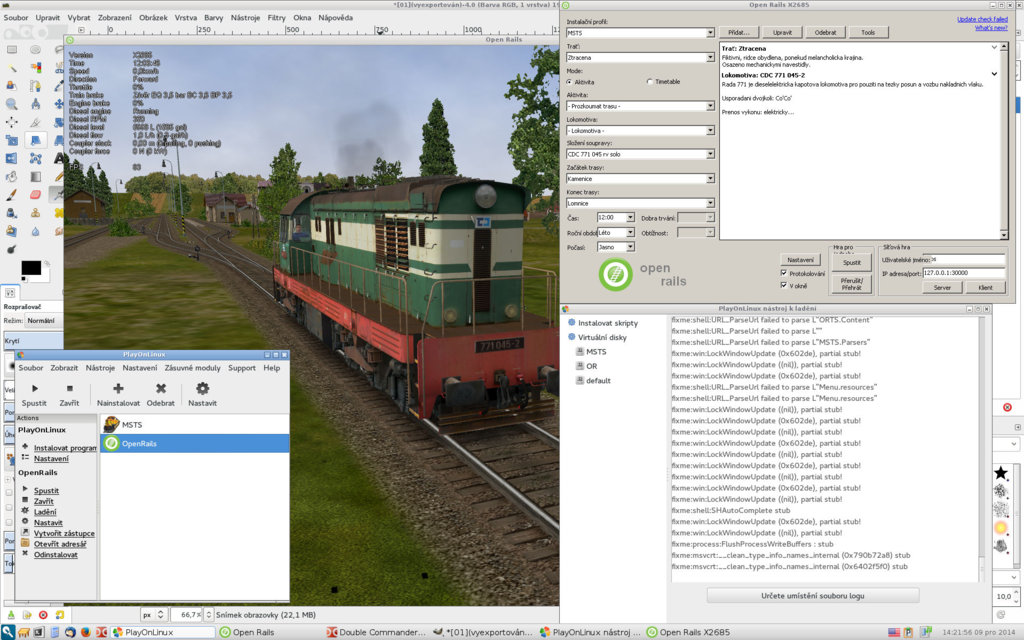Select the MSTS entry in PlayOnLinux list
This screenshot has height=640, width=1024.
point(132,425)
